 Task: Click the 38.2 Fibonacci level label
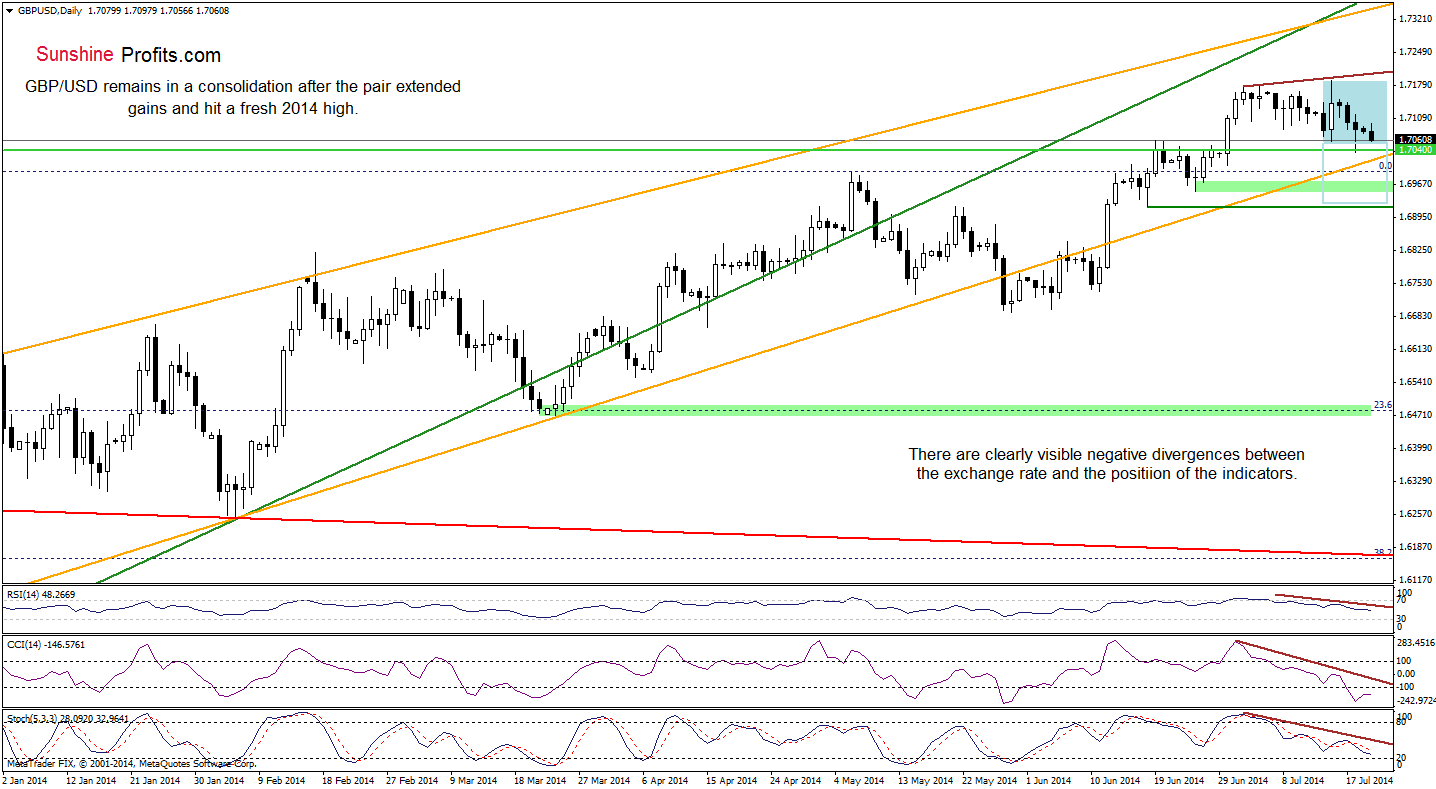pos(1382,552)
